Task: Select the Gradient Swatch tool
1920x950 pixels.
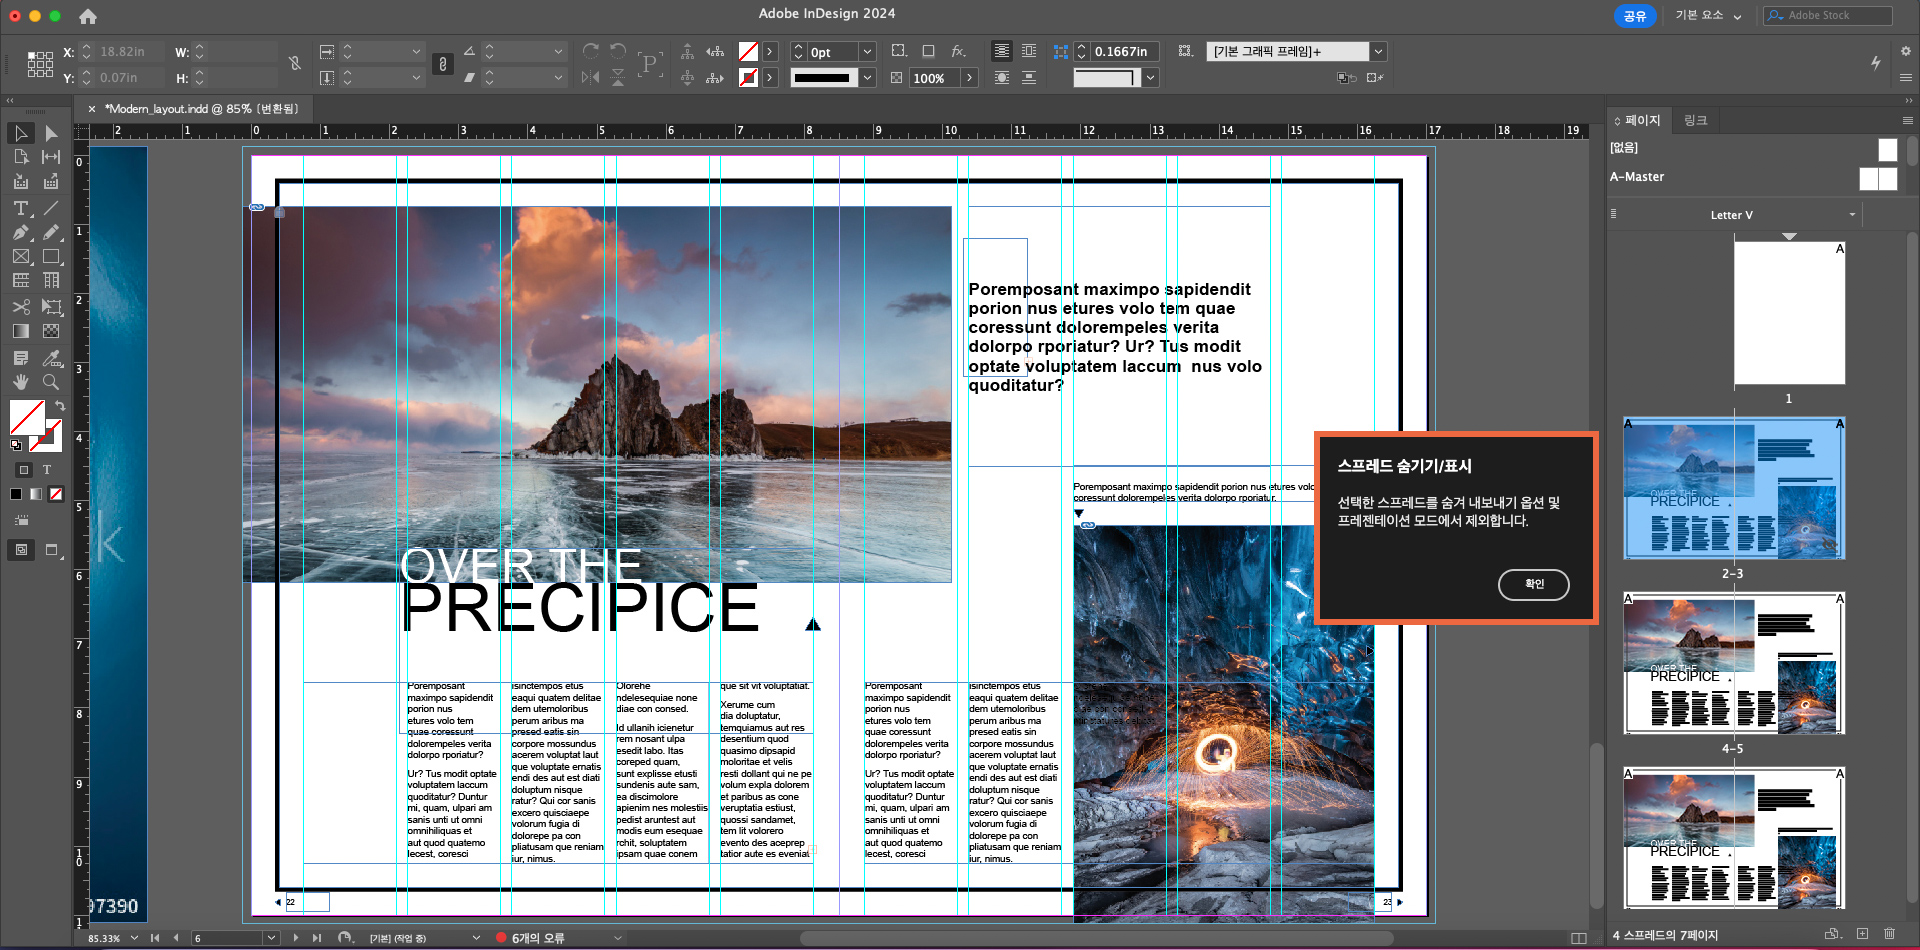Action: tap(21, 331)
